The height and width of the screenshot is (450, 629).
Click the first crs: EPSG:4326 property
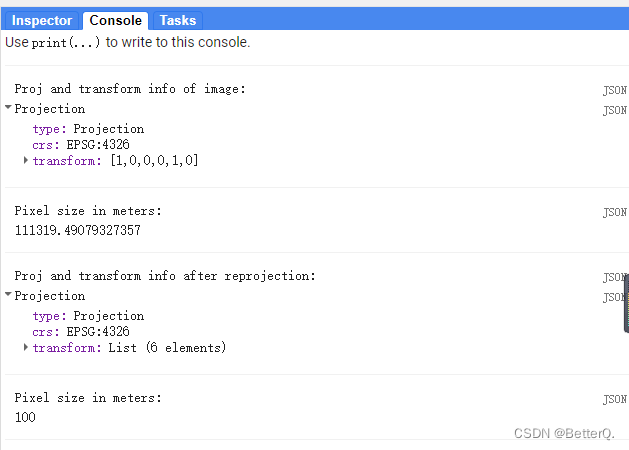(x=81, y=144)
